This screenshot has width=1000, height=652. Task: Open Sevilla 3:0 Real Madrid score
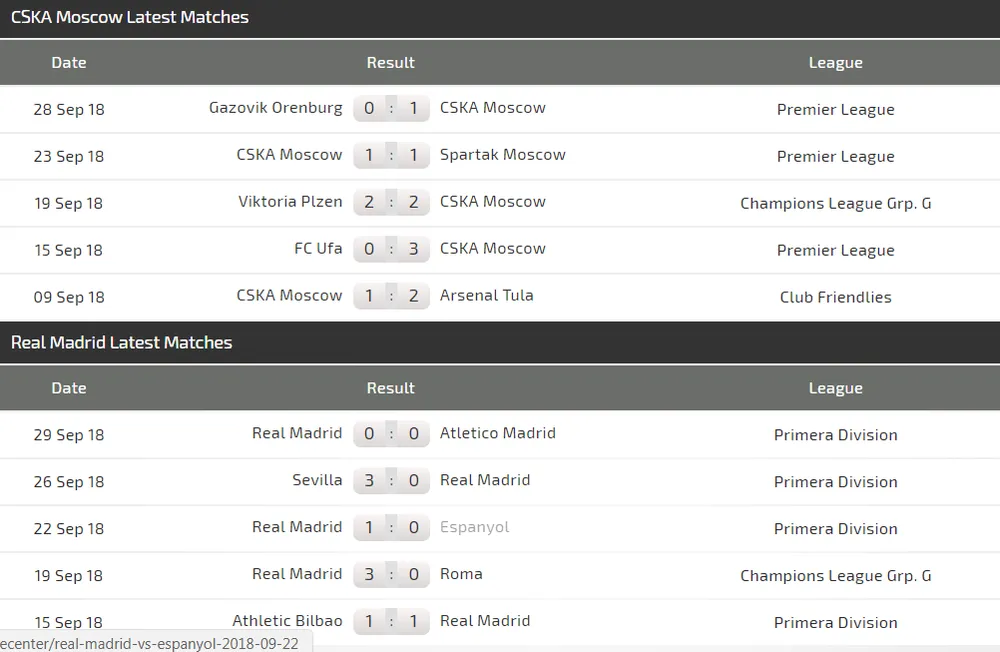click(x=391, y=481)
